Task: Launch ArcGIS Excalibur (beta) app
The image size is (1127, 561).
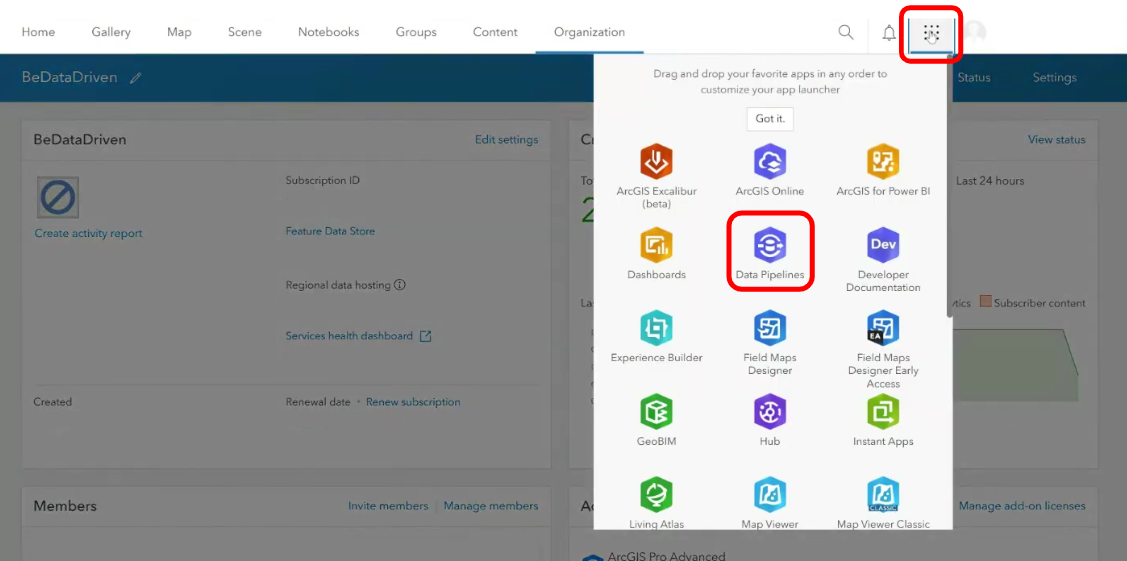Action: [x=656, y=177]
